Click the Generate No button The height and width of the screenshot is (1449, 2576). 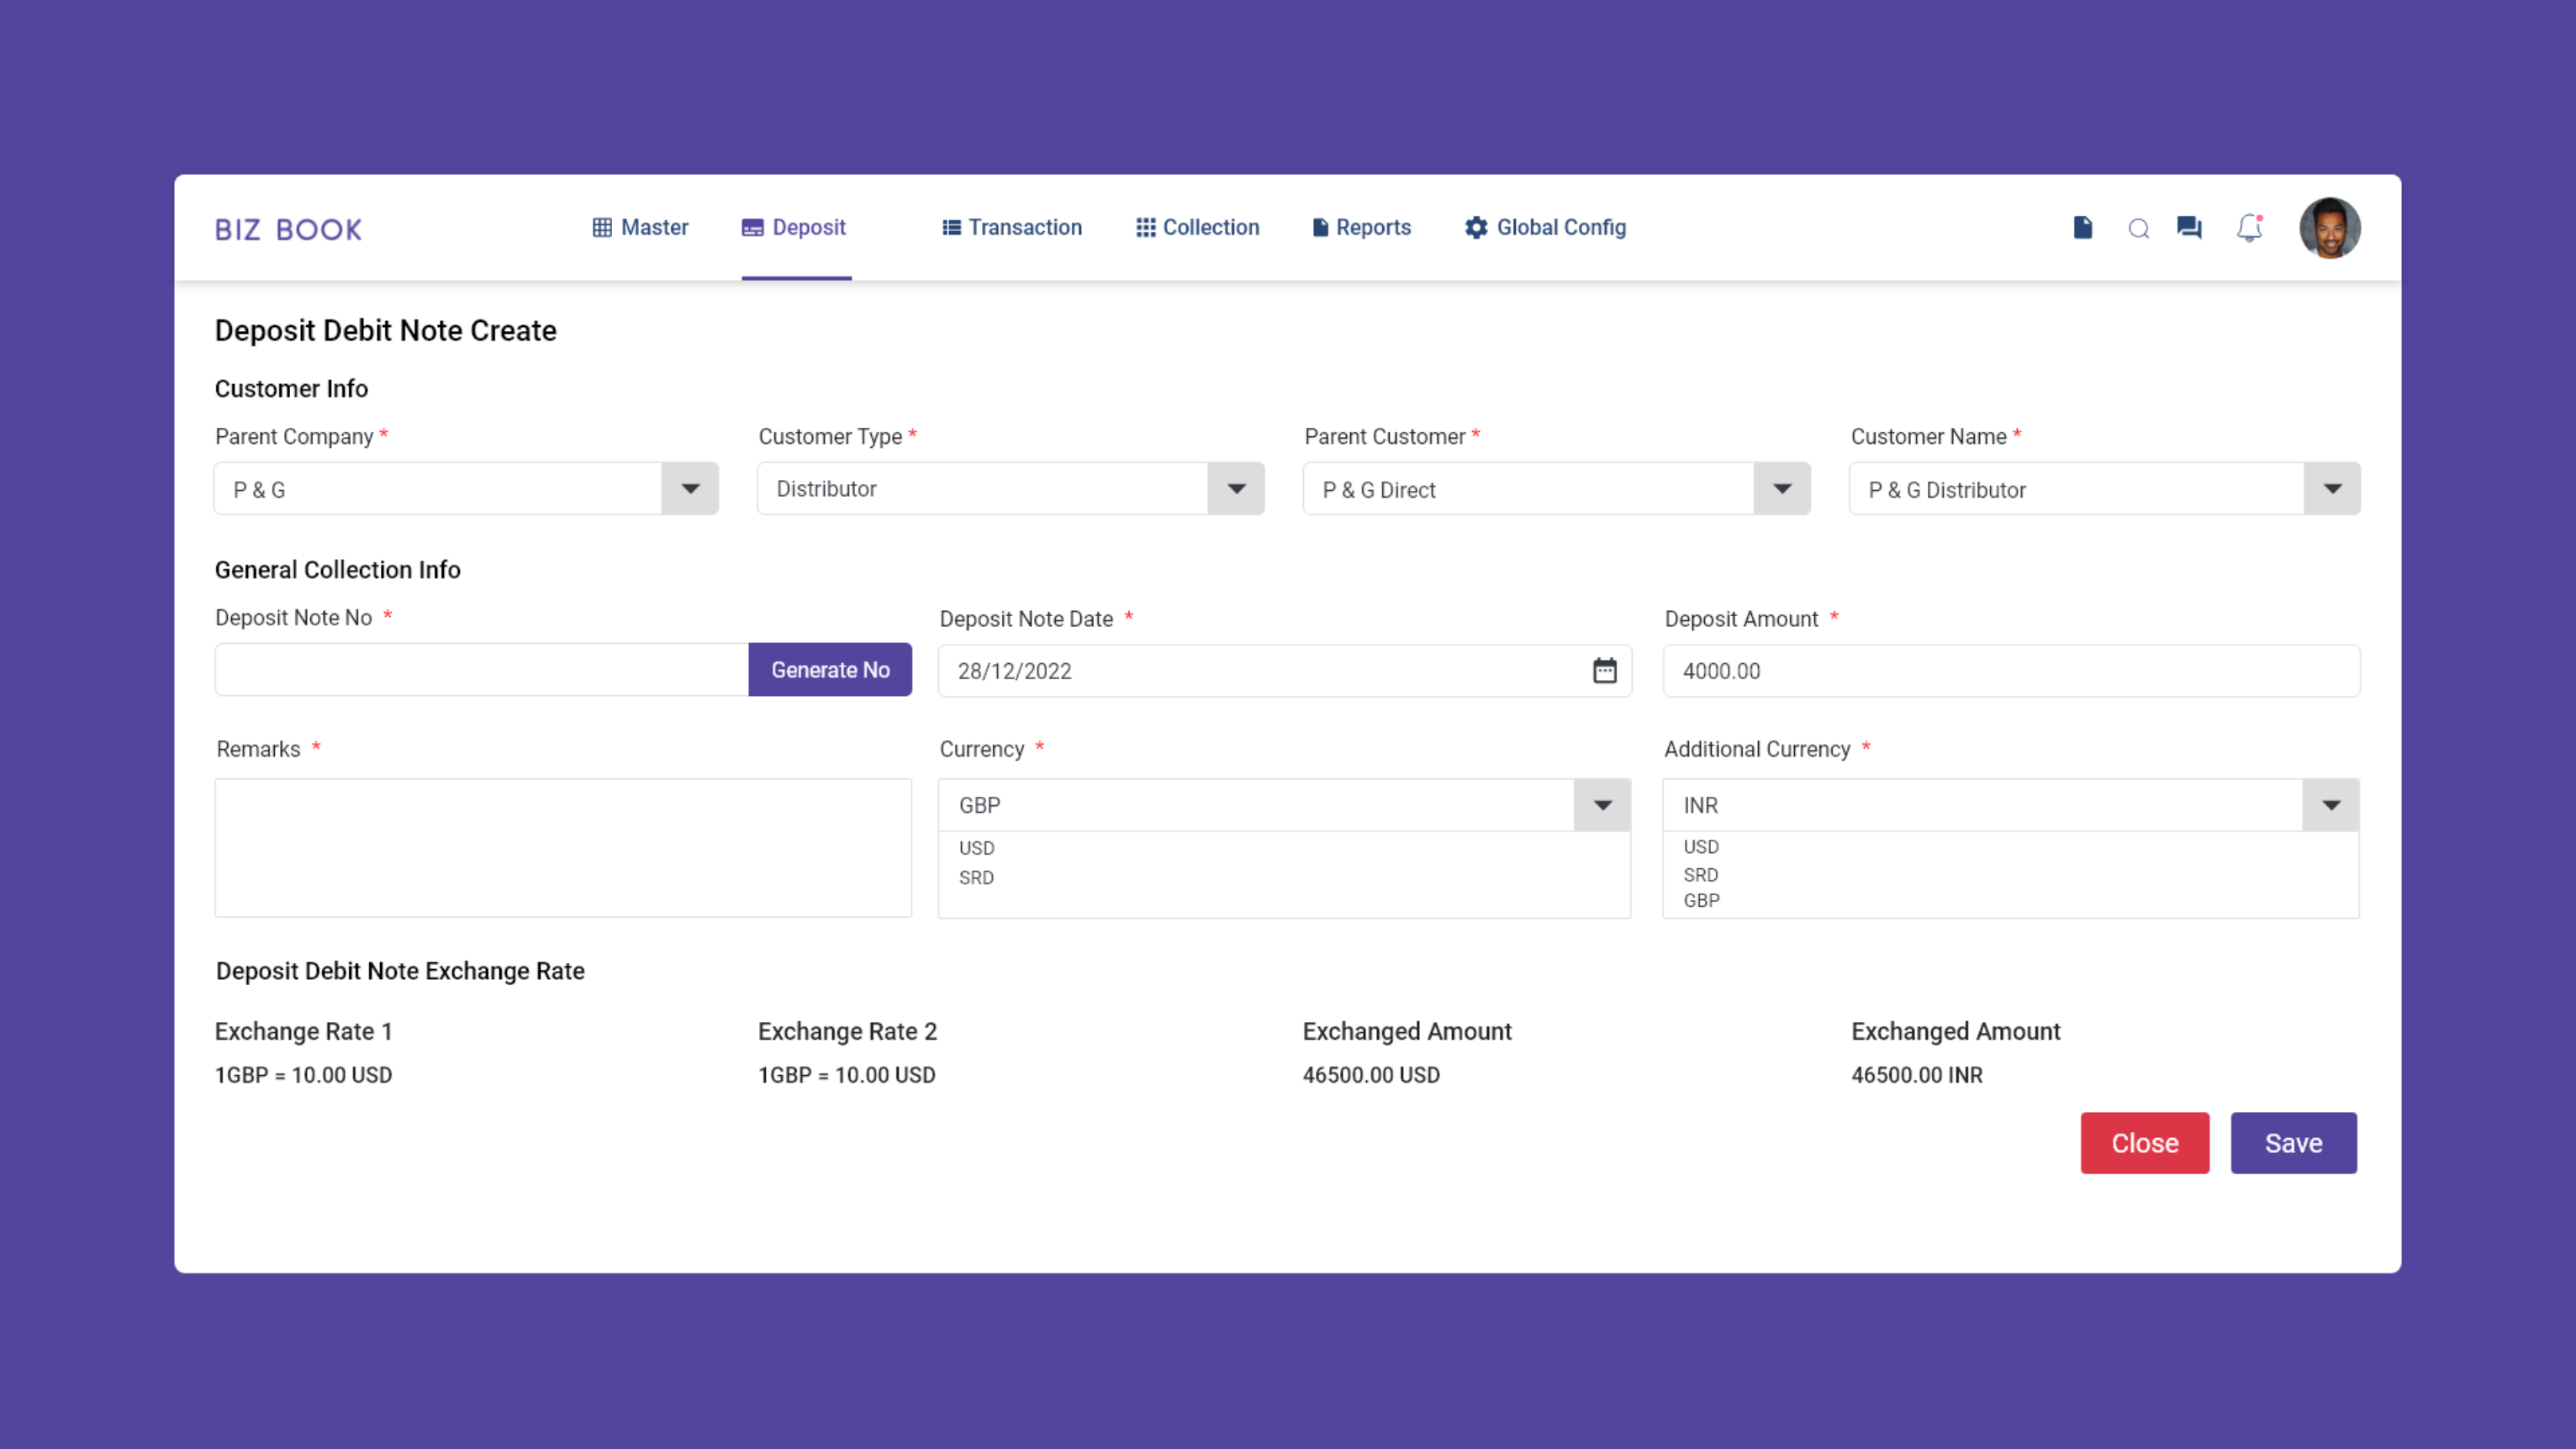[x=830, y=670]
